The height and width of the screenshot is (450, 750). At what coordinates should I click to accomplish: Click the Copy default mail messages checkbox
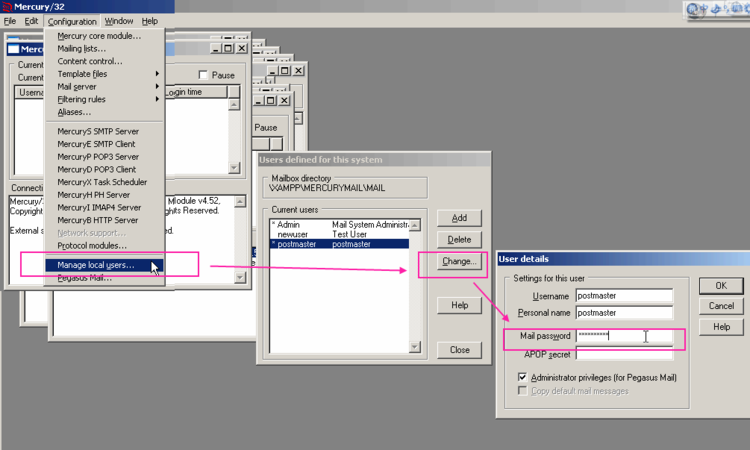pyautogui.click(x=523, y=390)
